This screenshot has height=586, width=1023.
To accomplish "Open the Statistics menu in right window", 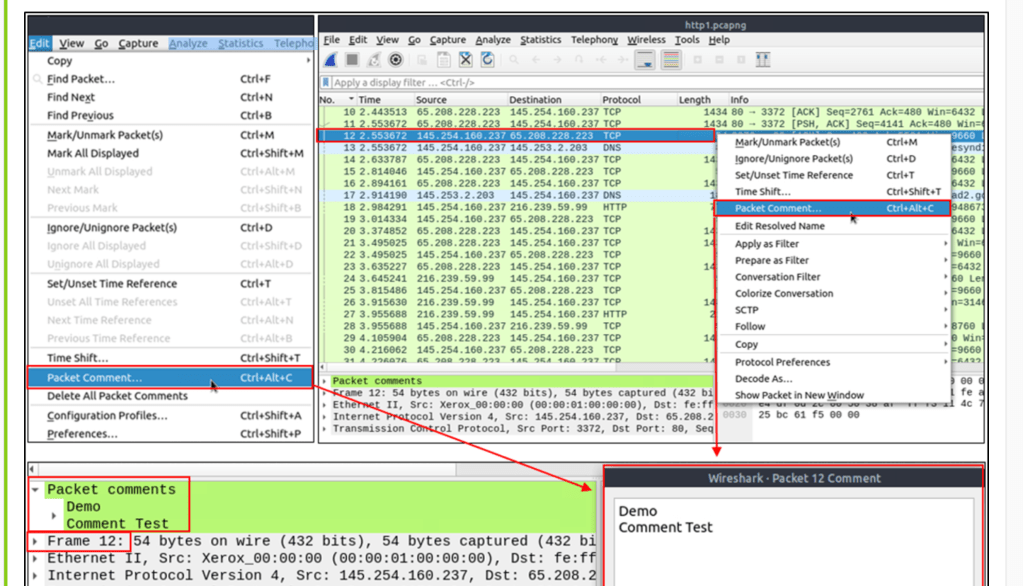I will coord(540,40).
